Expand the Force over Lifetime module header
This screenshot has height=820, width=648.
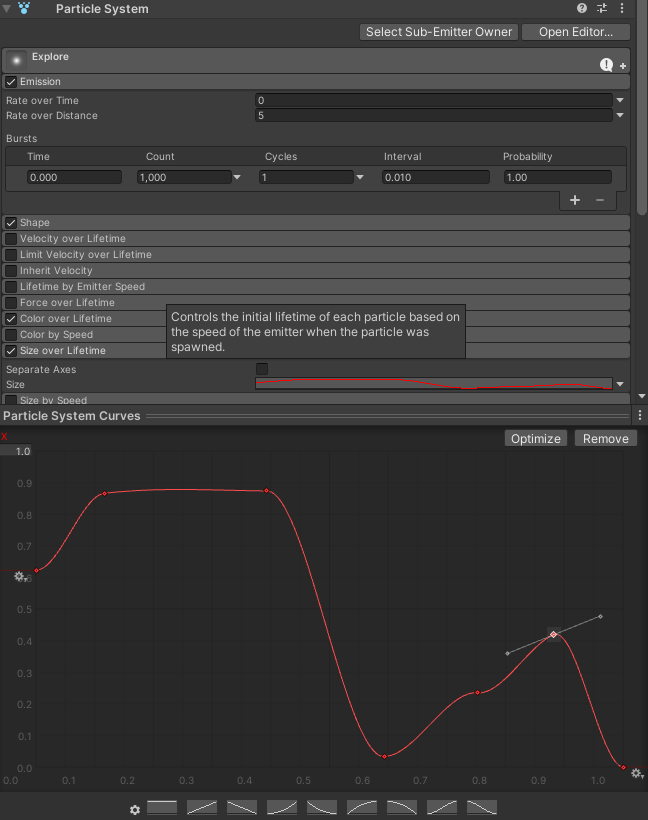[316, 302]
